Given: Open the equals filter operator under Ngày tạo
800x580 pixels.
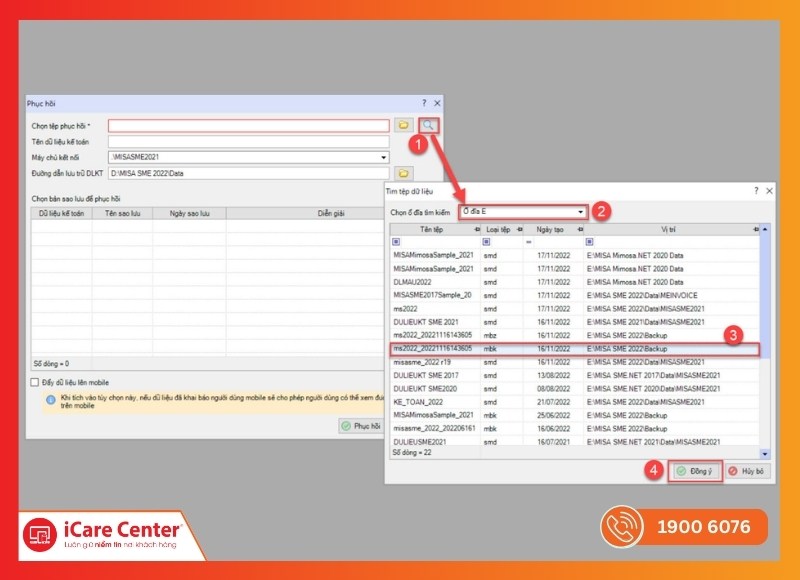Looking at the screenshot, I should (x=529, y=242).
